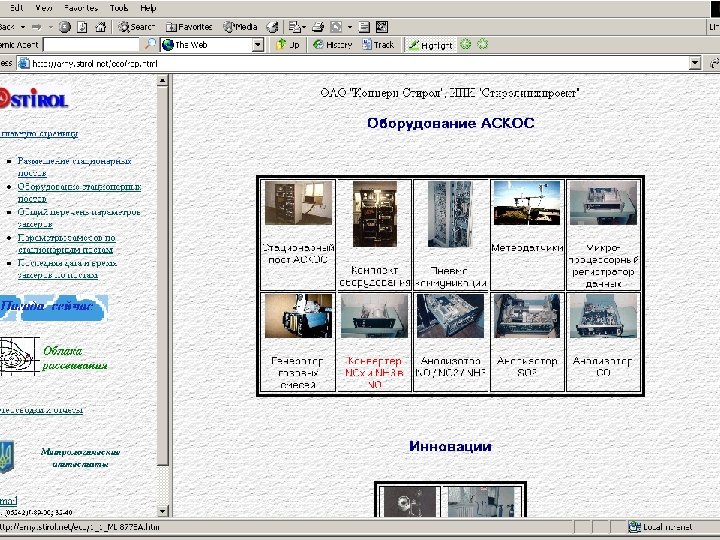The width and height of the screenshot is (720, 540).
Task: Click the first green gear icon after Highlight
Action: coord(466,45)
